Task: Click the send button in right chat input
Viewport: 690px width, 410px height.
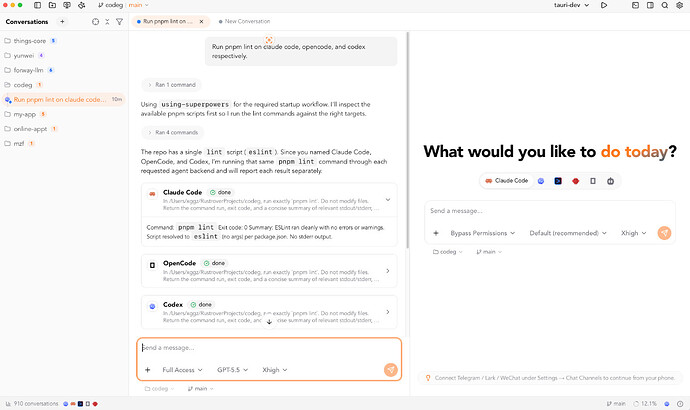Action: 664,233
